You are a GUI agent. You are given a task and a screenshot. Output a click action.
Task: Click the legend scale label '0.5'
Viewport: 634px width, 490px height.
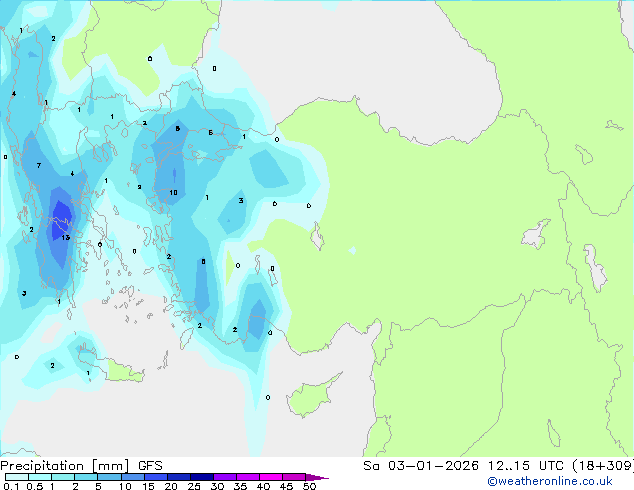[x=35, y=486]
